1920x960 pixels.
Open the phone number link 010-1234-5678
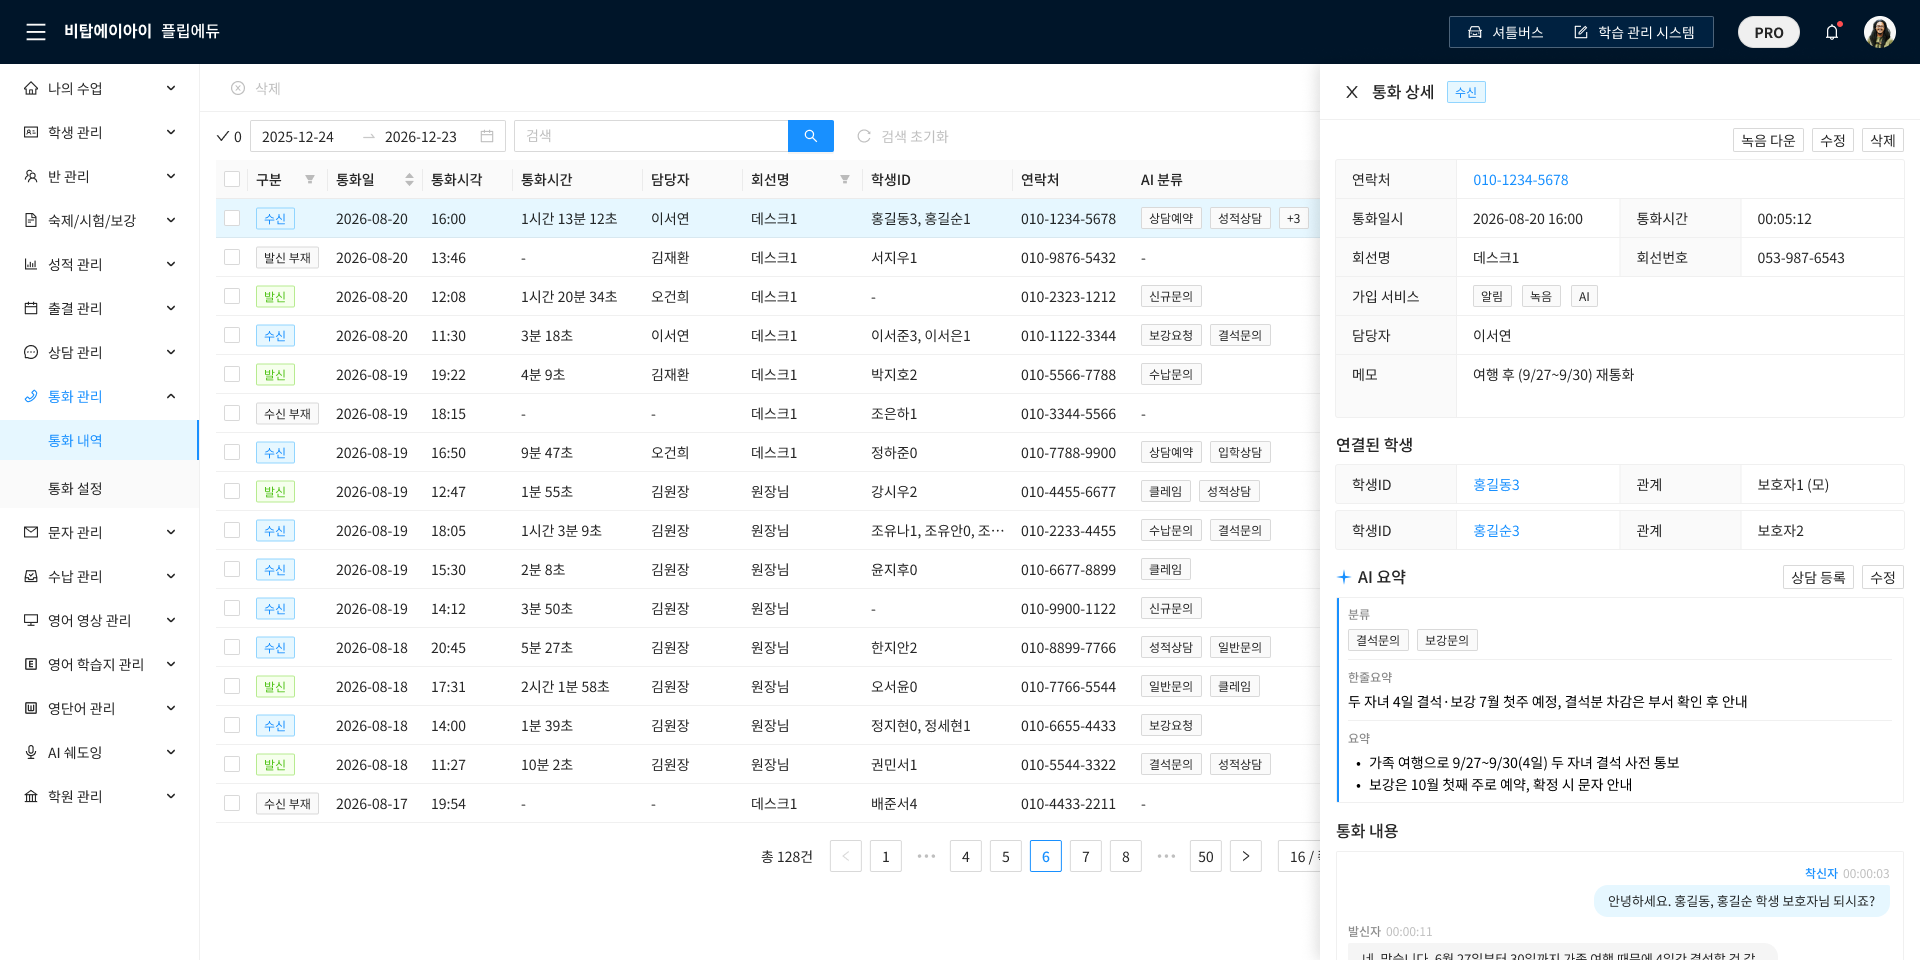coord(1520,180)
